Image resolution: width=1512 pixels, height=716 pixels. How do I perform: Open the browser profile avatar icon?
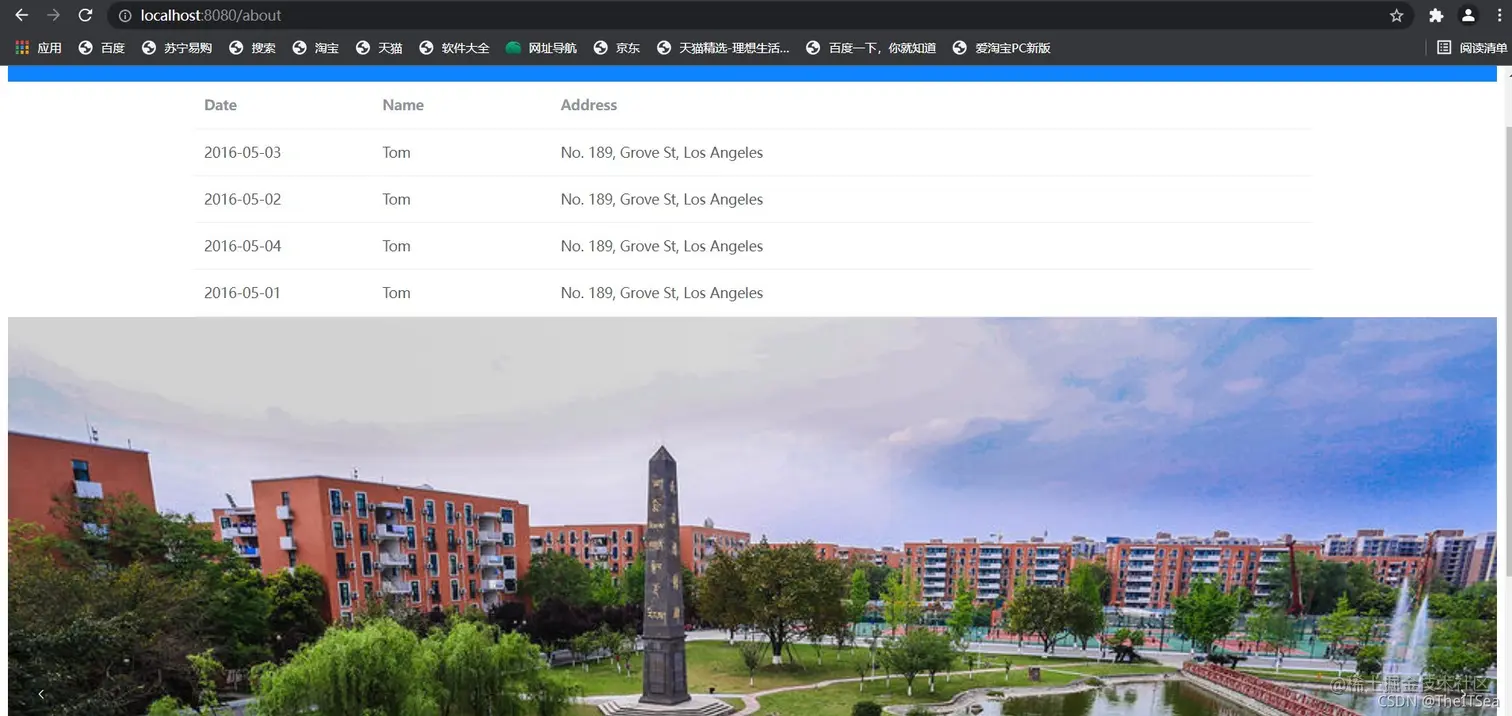click(x=1468, y=15)
